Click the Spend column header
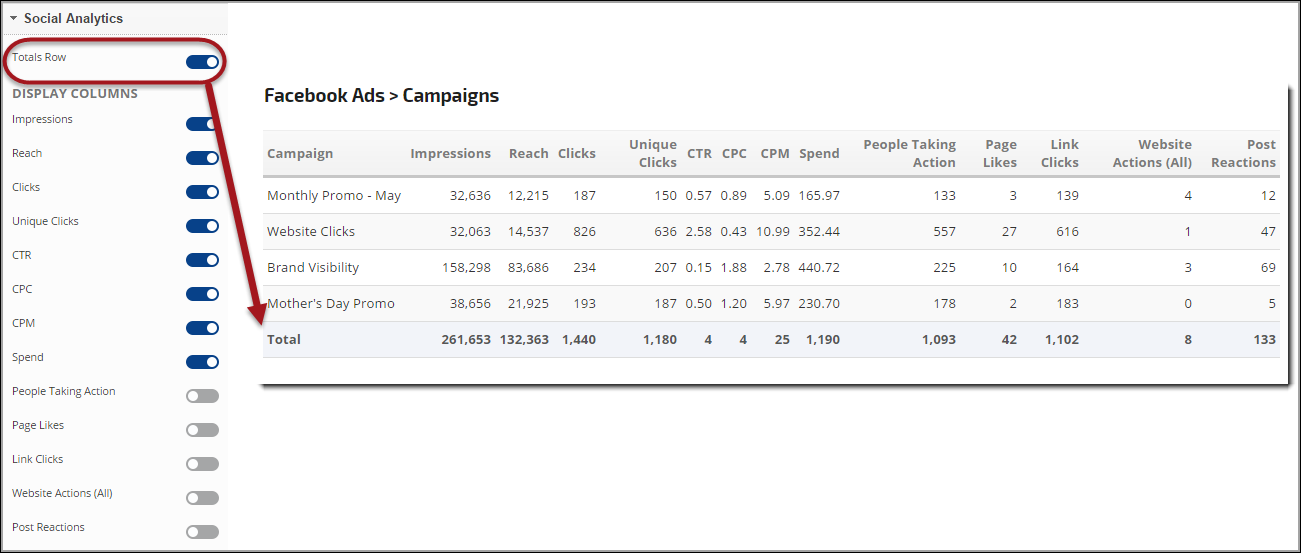The image size is (1301, 553). 819,154
